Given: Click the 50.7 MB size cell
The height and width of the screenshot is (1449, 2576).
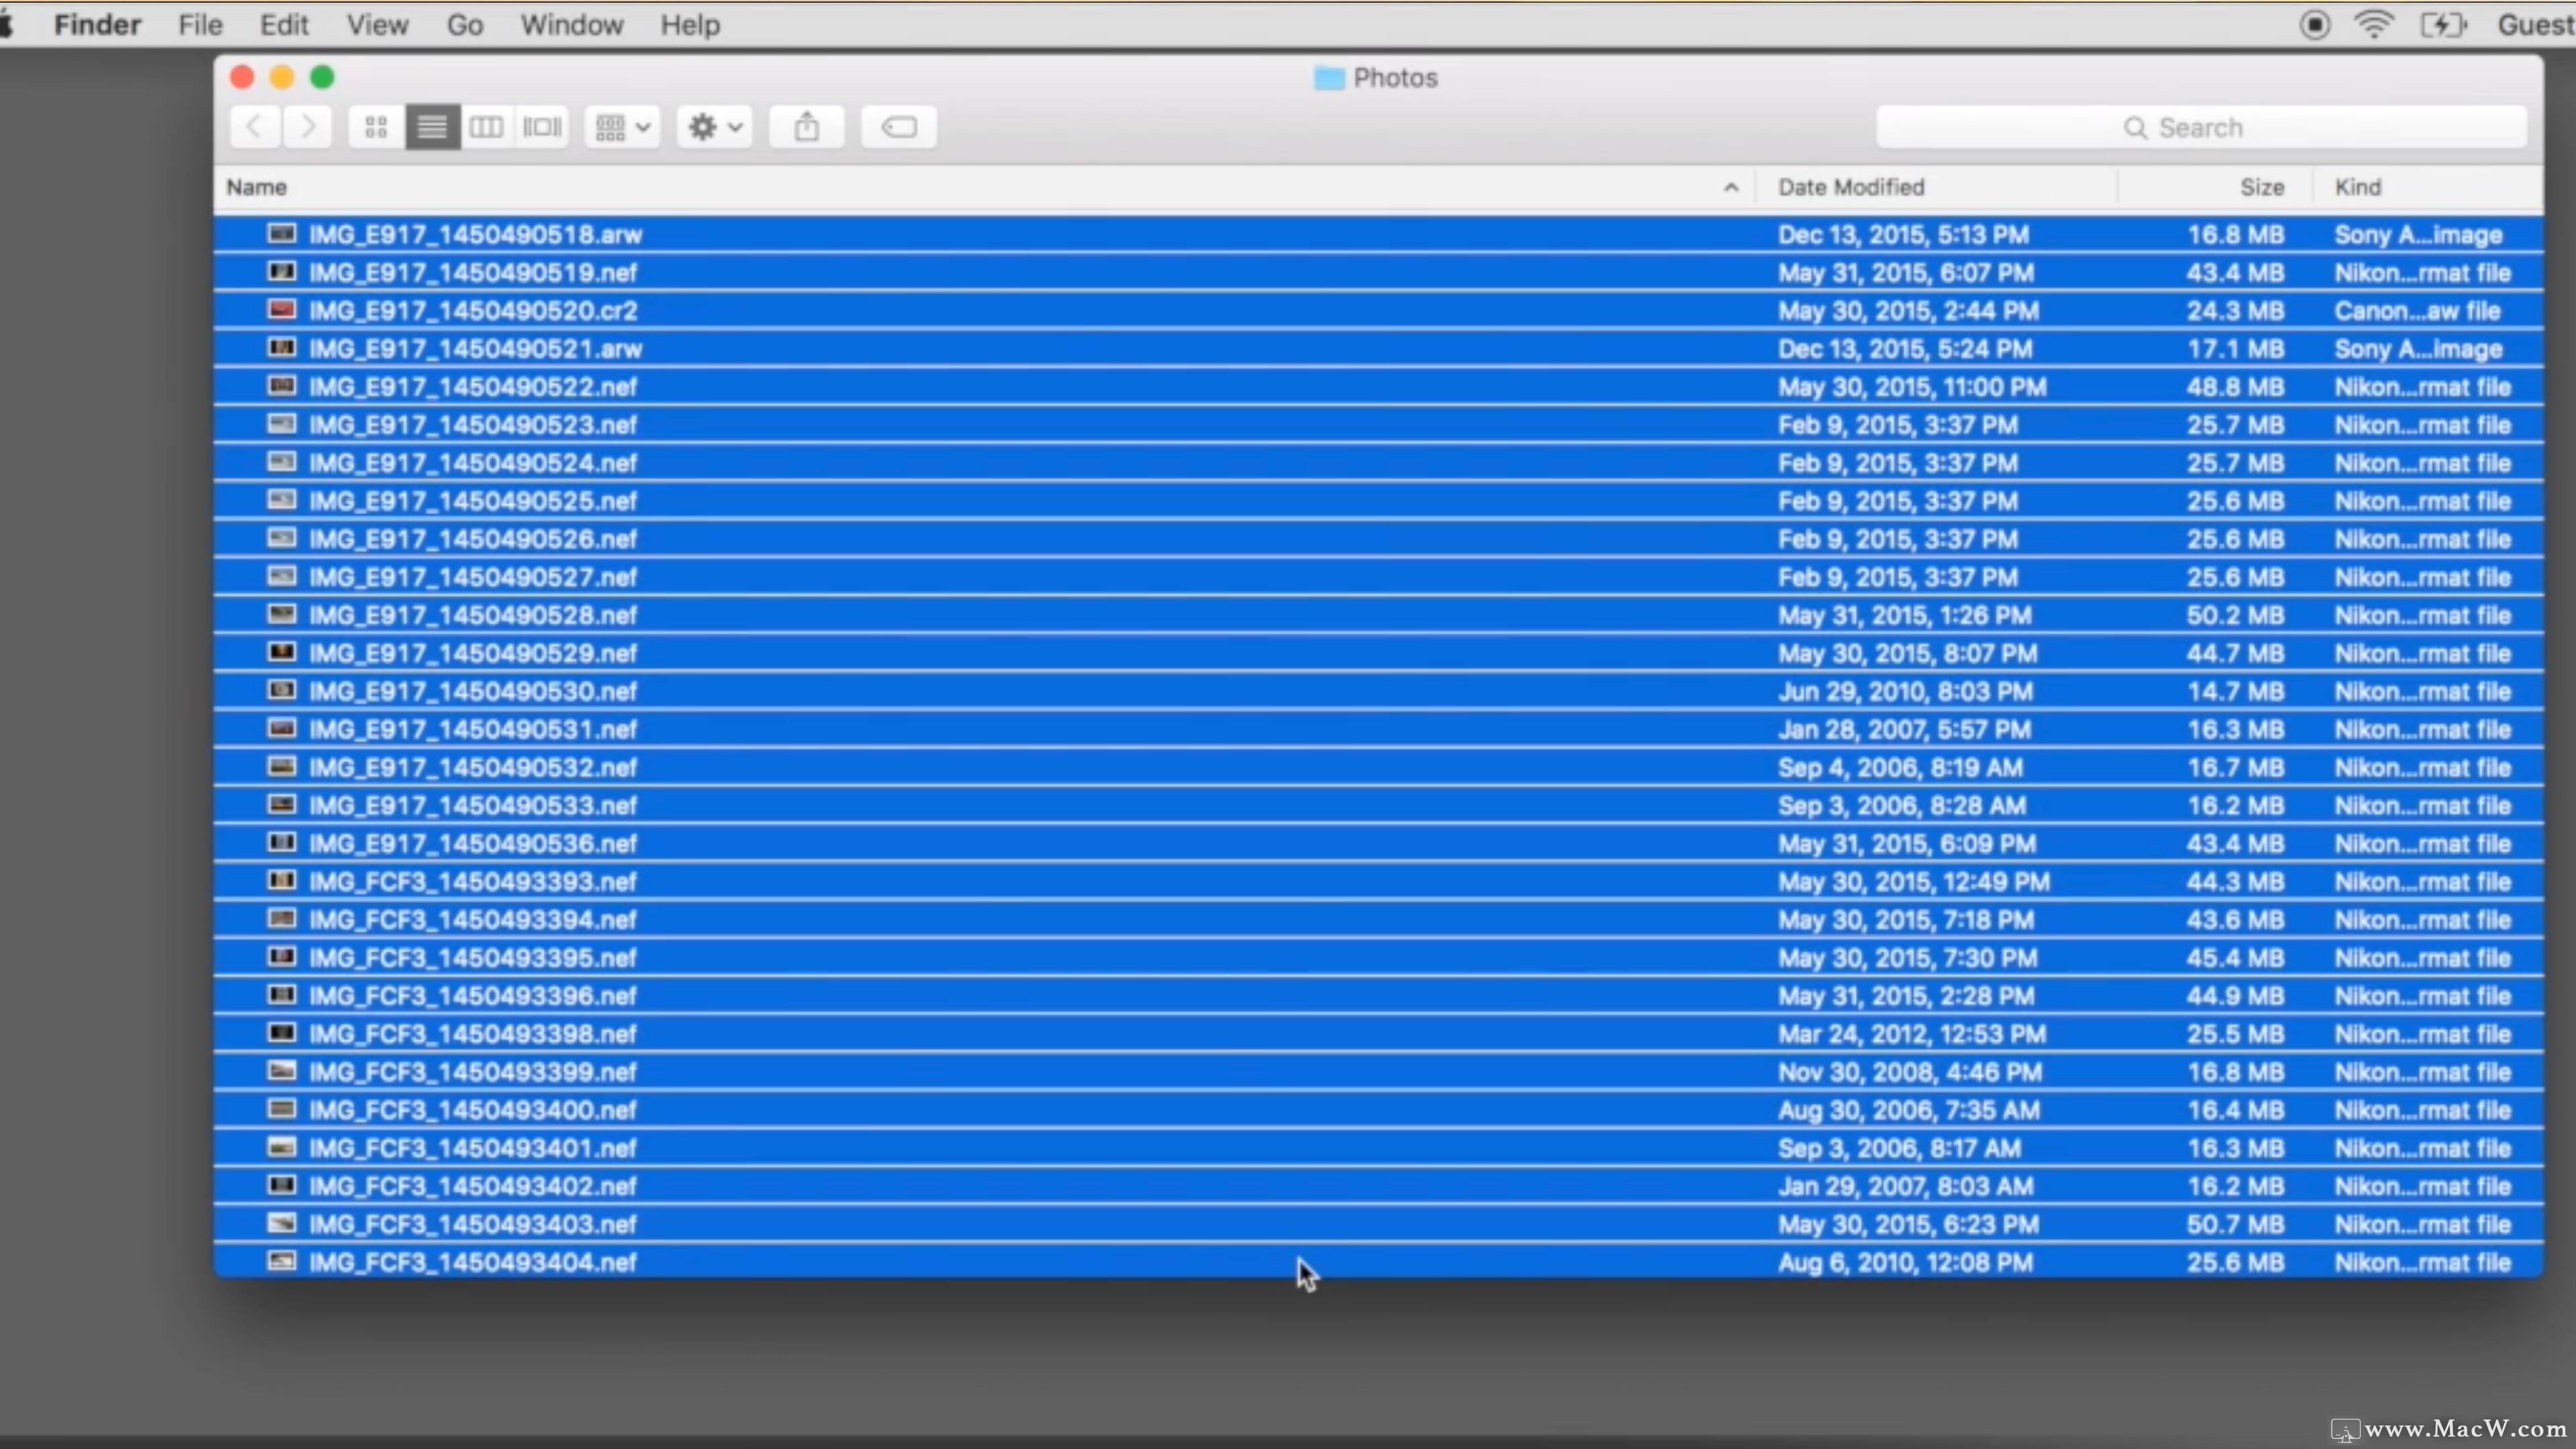Looking at the screenshot, I should [2235, 1224].
